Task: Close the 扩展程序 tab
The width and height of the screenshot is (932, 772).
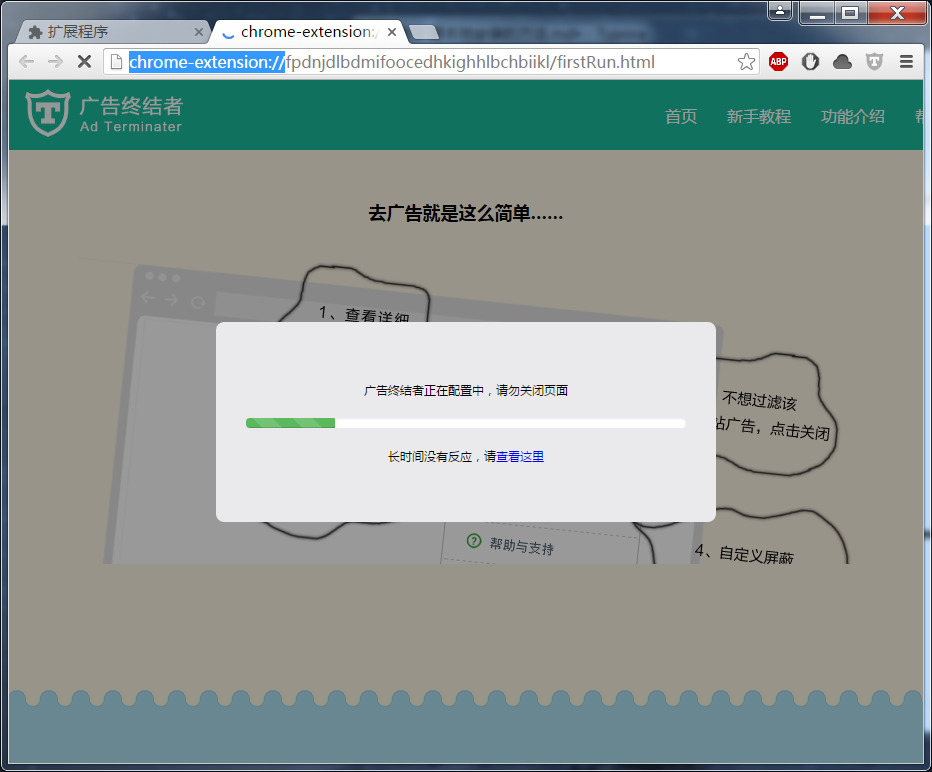Action: pos(198,32)
